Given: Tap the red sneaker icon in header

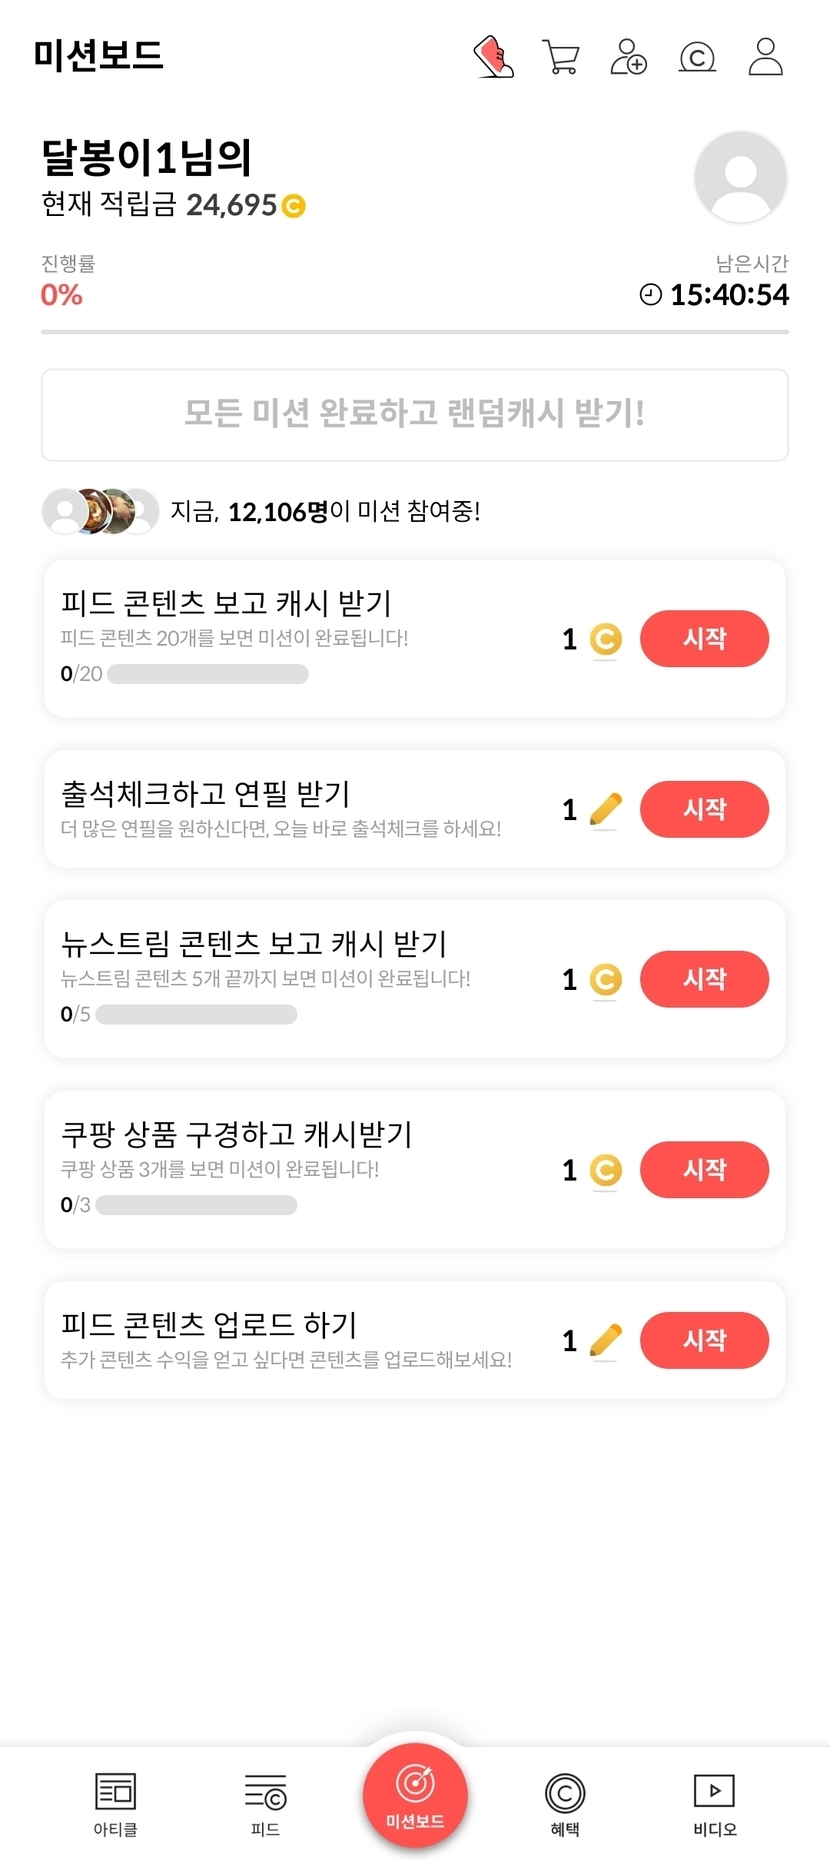Looking at the screenshot, I should 493,57.
